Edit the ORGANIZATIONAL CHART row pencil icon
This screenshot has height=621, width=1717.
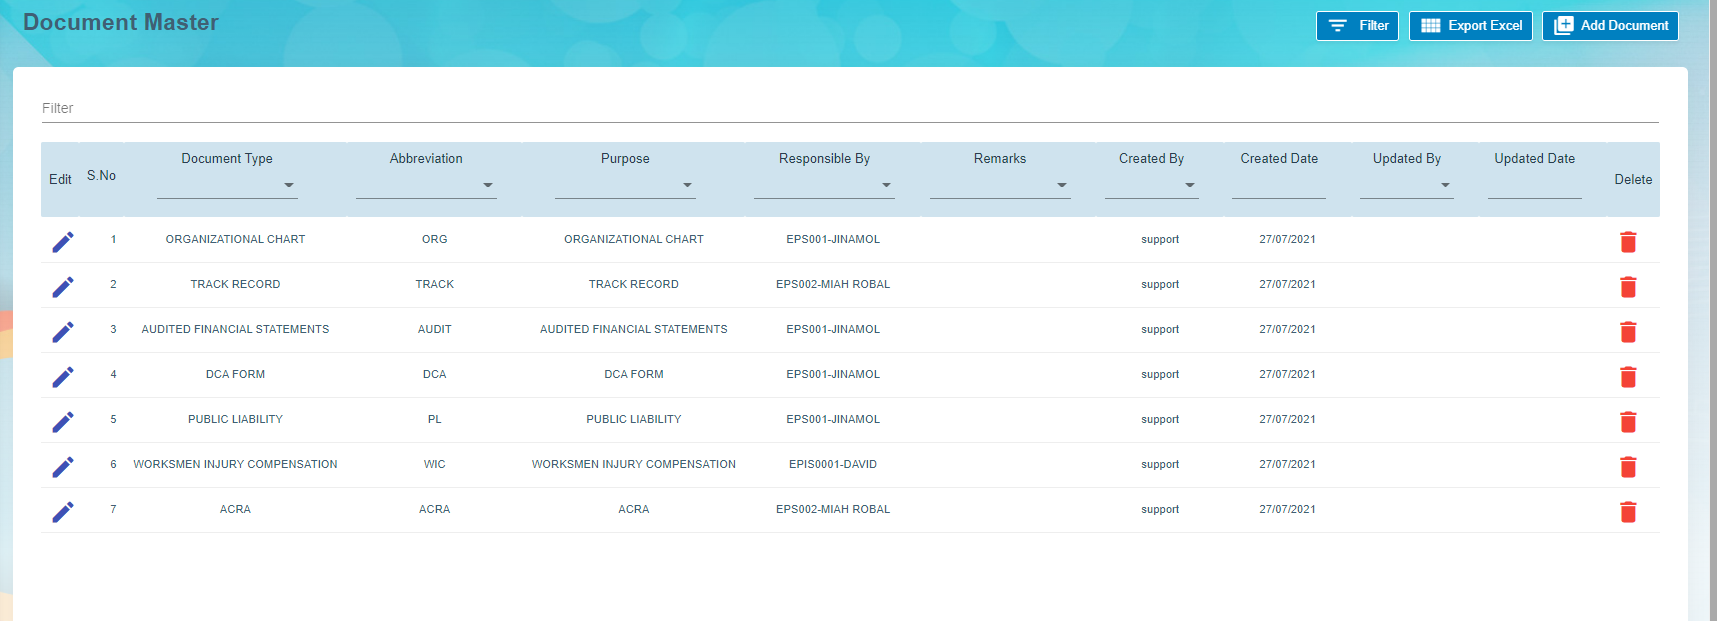(63, 242)
